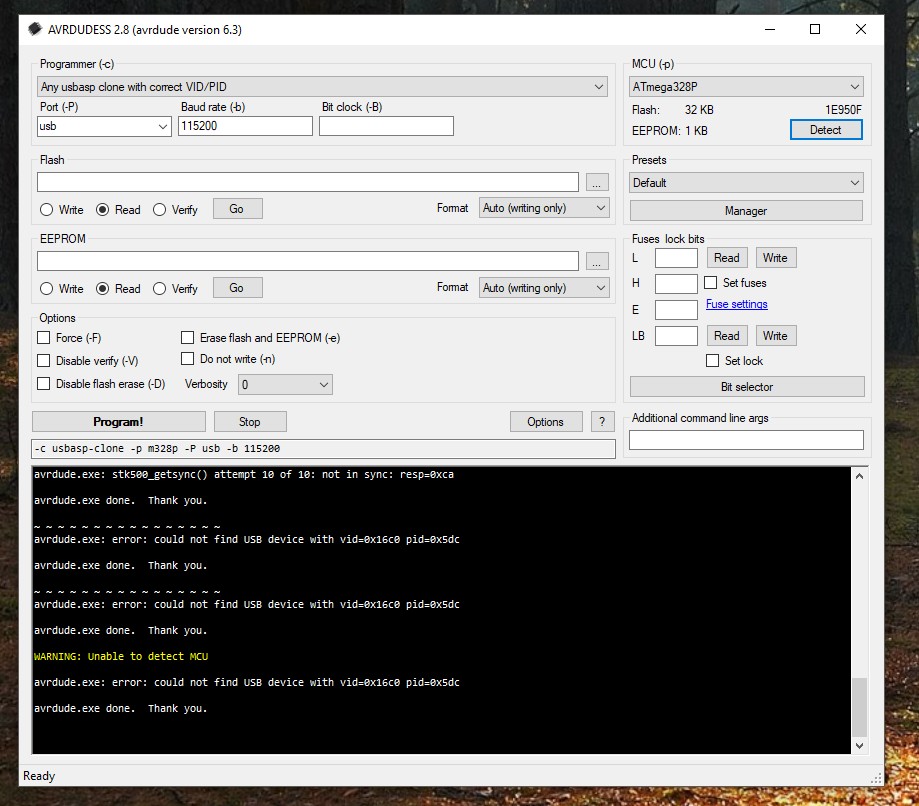Screen dimensions: 919x806
Task: Select the Flash Verify radio button
Action: click(x=159, y=209)
